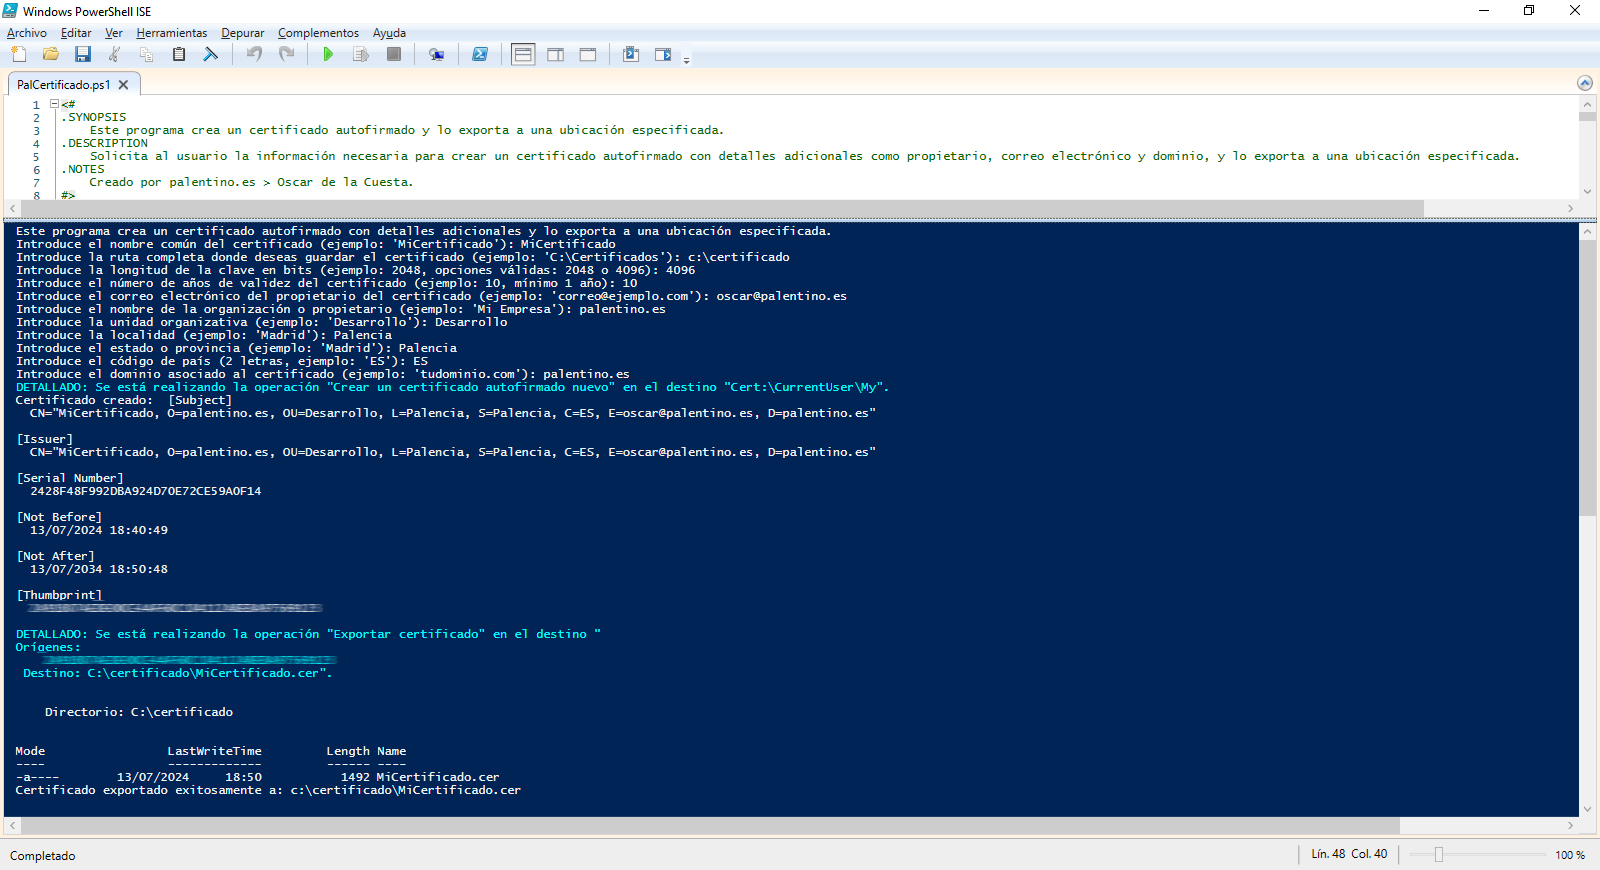Save the script using the floppy disk icon
The image size is (1600, 870).
pyautogui.click(x=83, y=54)
